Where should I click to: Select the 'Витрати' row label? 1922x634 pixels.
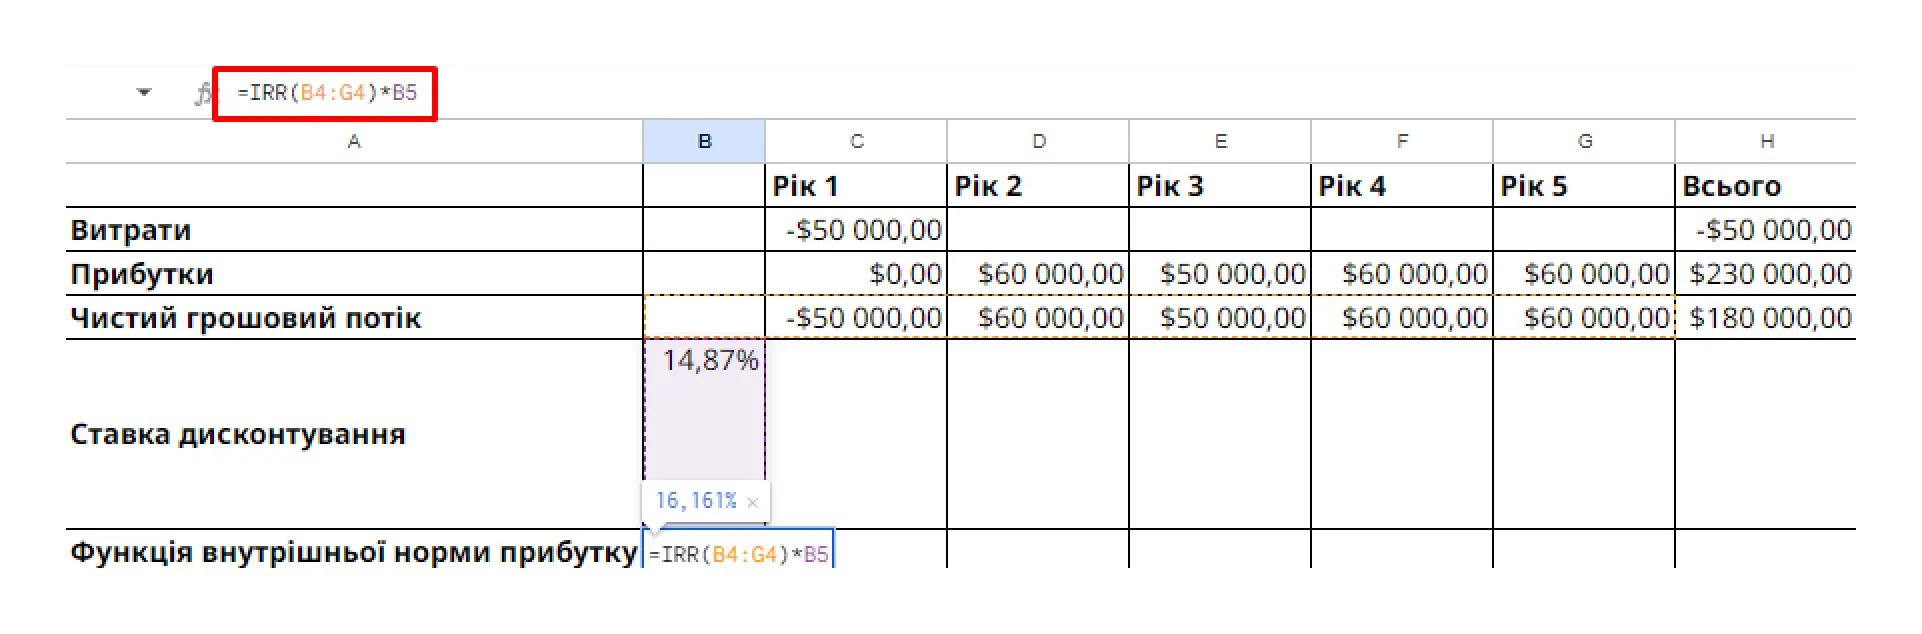(354, 230)
